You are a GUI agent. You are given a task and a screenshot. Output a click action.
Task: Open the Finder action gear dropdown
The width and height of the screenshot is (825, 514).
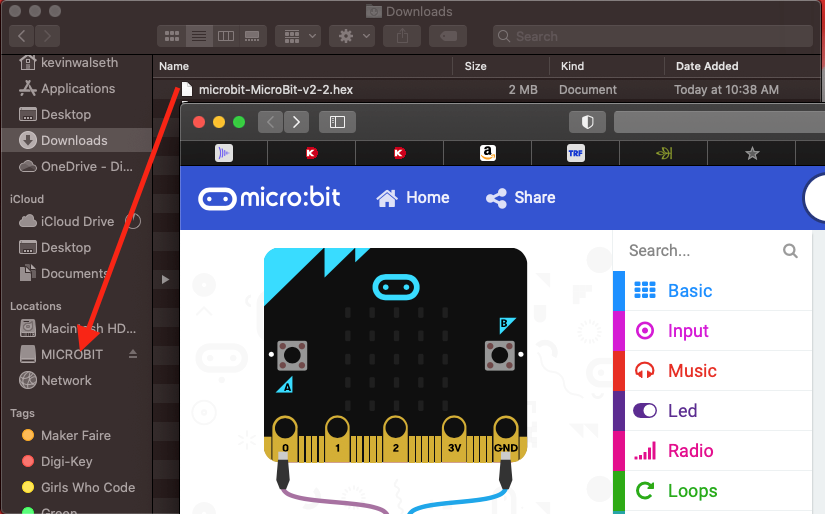click(354, 36)
